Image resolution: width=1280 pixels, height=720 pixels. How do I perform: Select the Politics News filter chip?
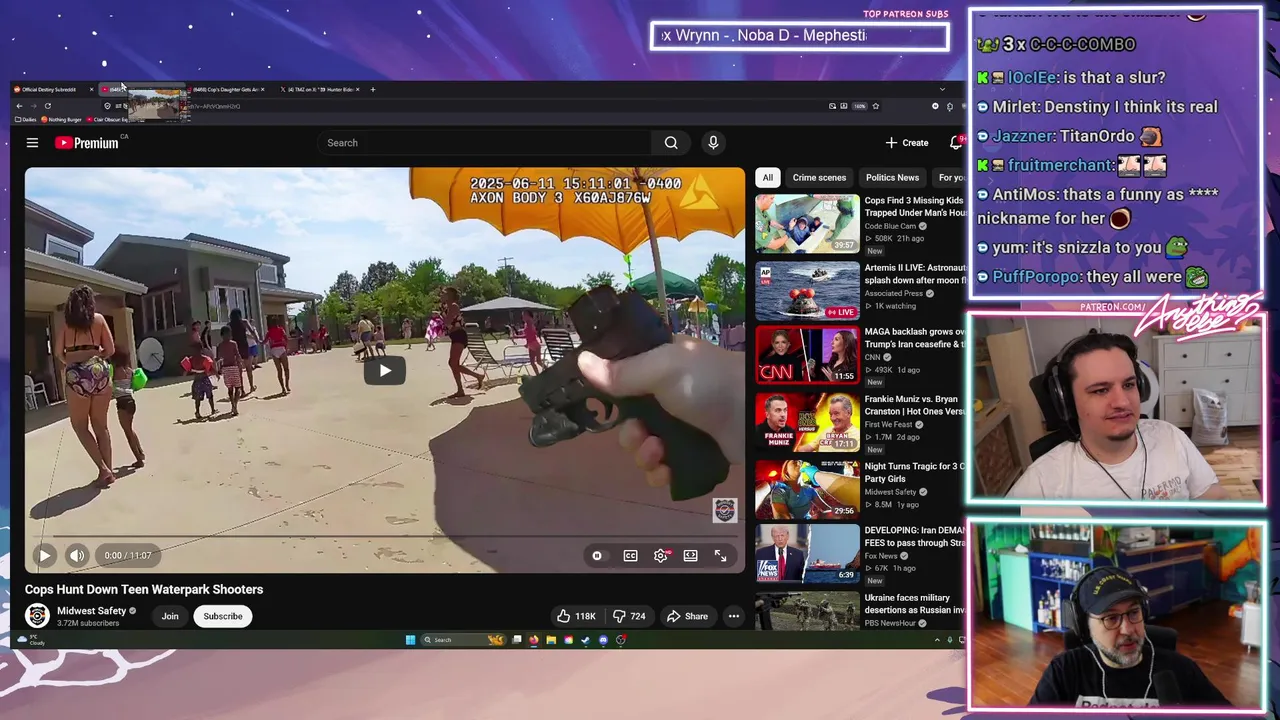892,178
